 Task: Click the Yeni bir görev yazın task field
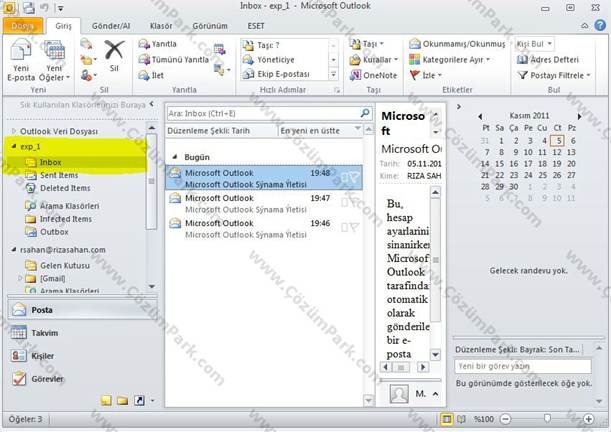pyautogui.click(x=523, y=366)
